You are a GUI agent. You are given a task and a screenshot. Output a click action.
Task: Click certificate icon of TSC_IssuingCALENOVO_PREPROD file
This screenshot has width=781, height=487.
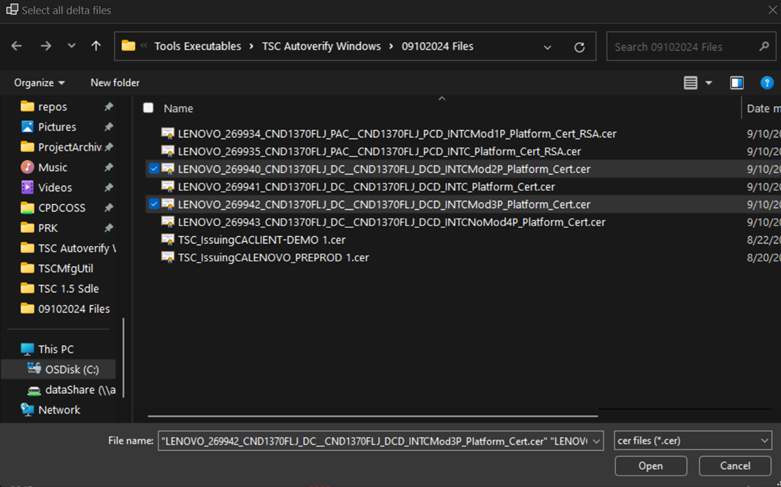168,257
